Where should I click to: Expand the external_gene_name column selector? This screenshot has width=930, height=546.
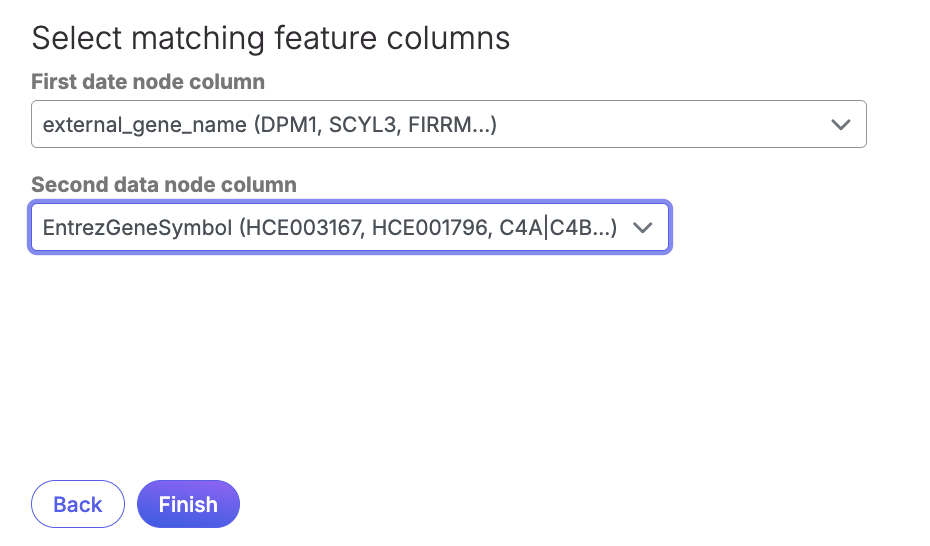[448, 125]
